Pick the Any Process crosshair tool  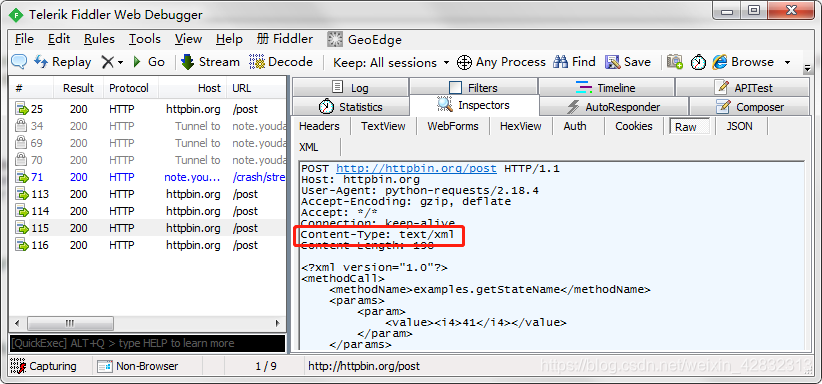click(x=501, y=62)
